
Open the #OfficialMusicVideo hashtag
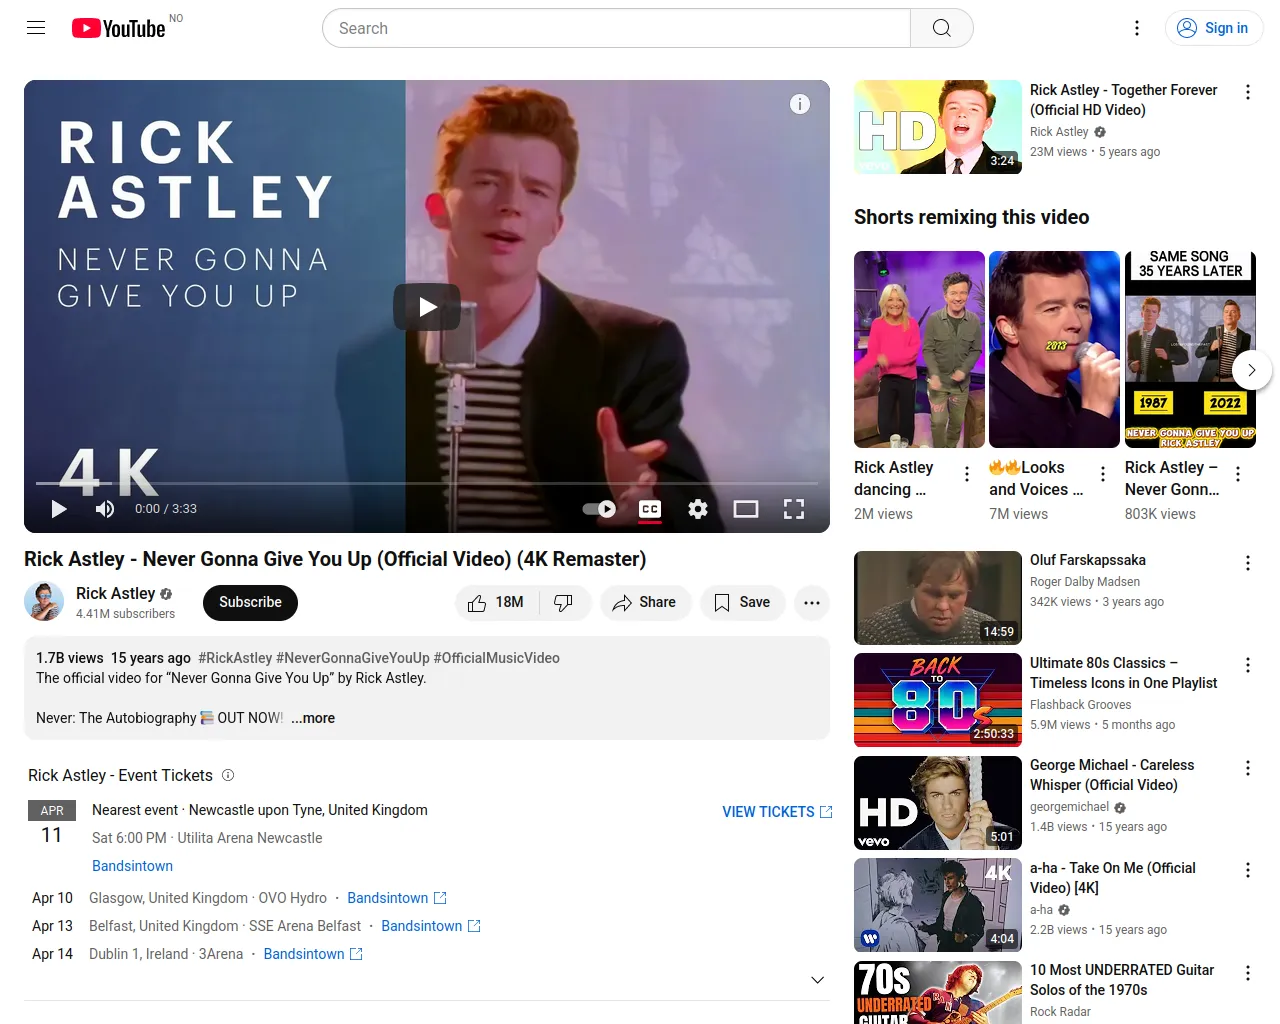click(497, 658)
